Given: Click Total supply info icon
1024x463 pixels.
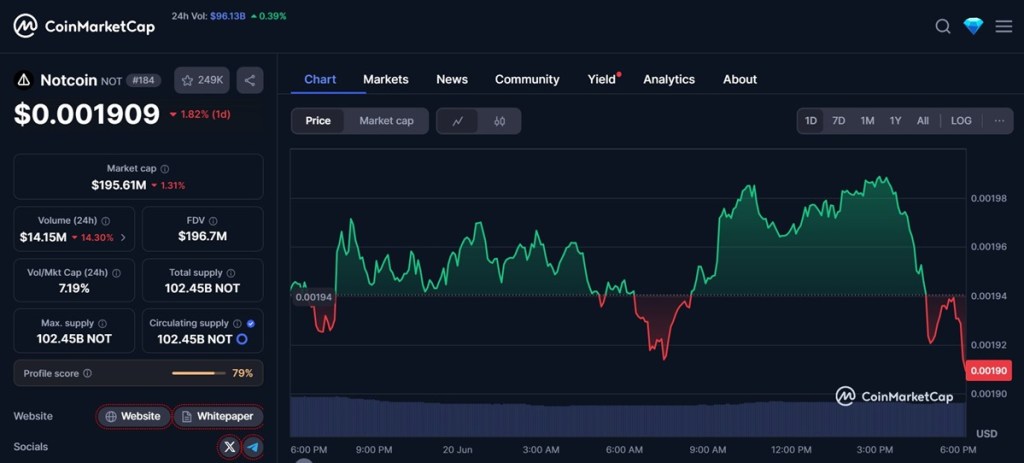Looking at the screenshot, I should coord(231,273).
